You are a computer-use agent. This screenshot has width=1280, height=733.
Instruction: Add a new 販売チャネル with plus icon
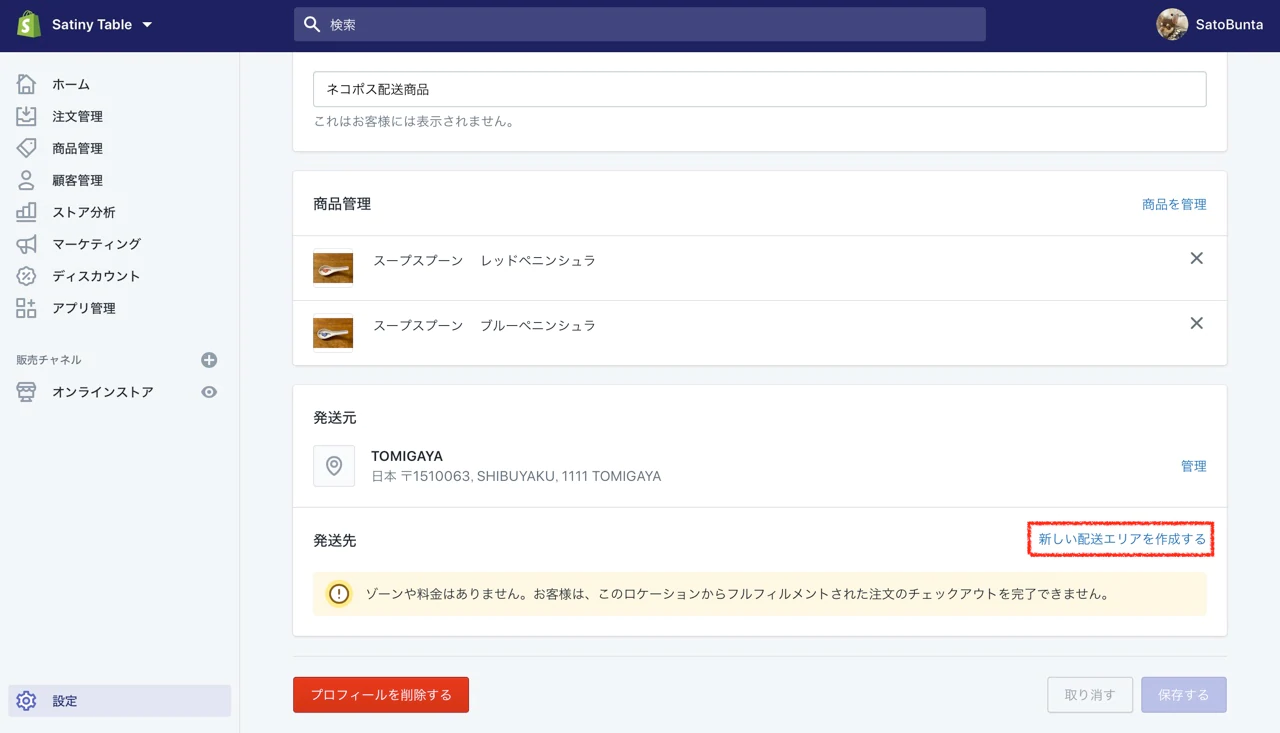pyautogui.click(x=209, y=360)
